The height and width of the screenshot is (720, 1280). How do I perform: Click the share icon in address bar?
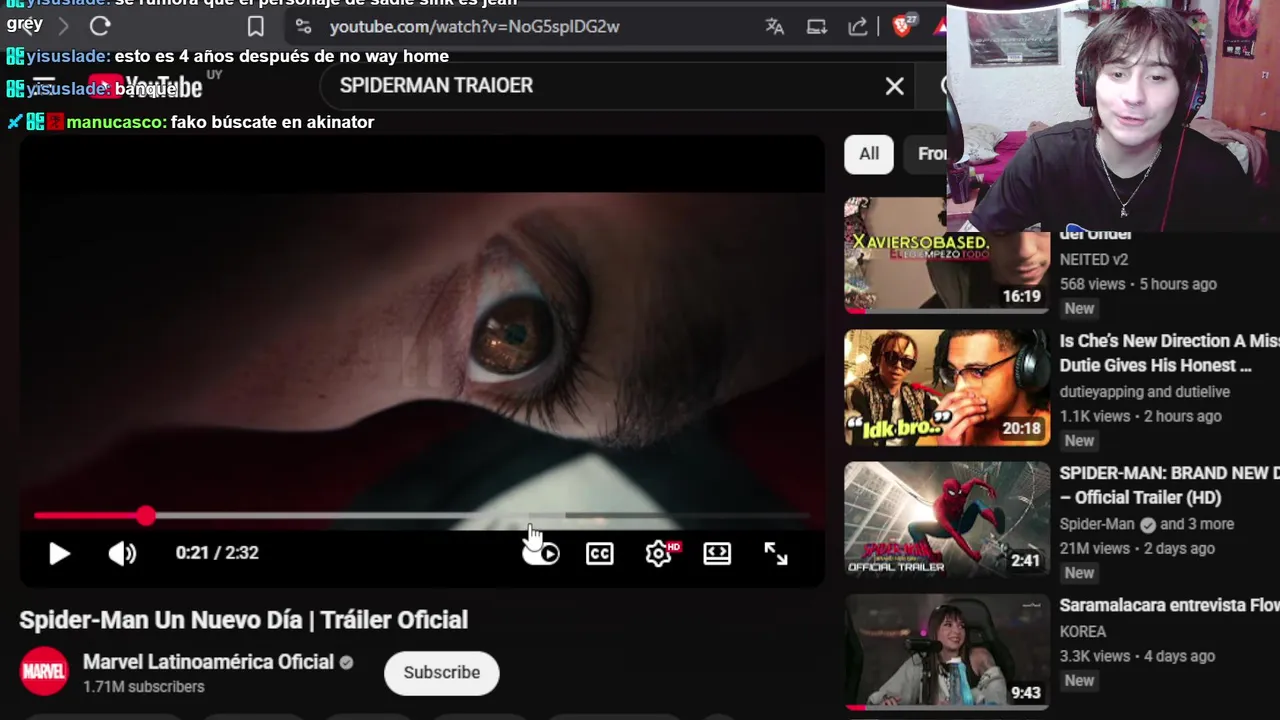[x=858, y=27]
